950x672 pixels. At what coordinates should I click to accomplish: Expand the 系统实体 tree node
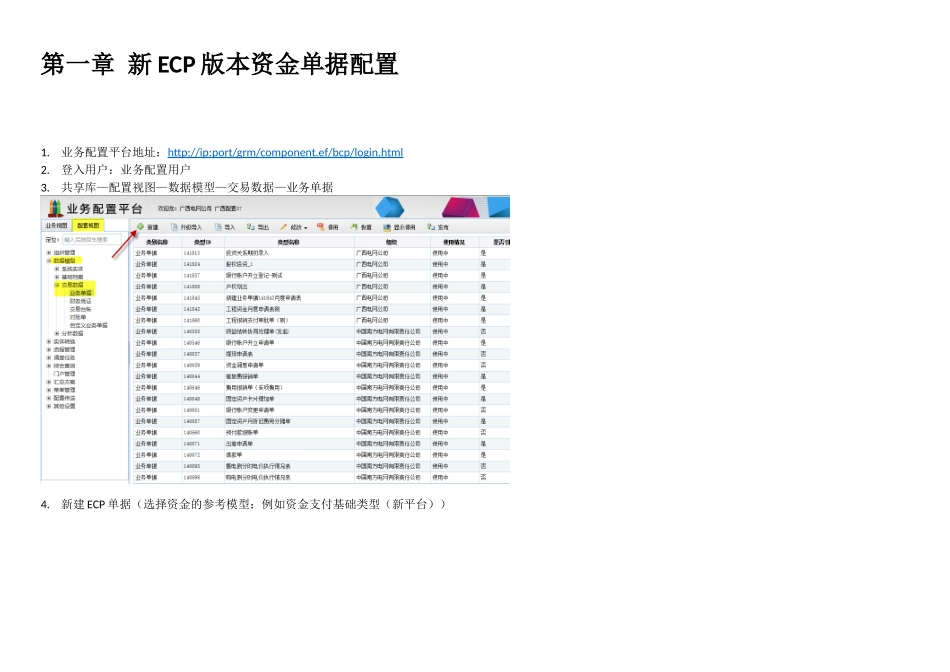click(57, 269)
